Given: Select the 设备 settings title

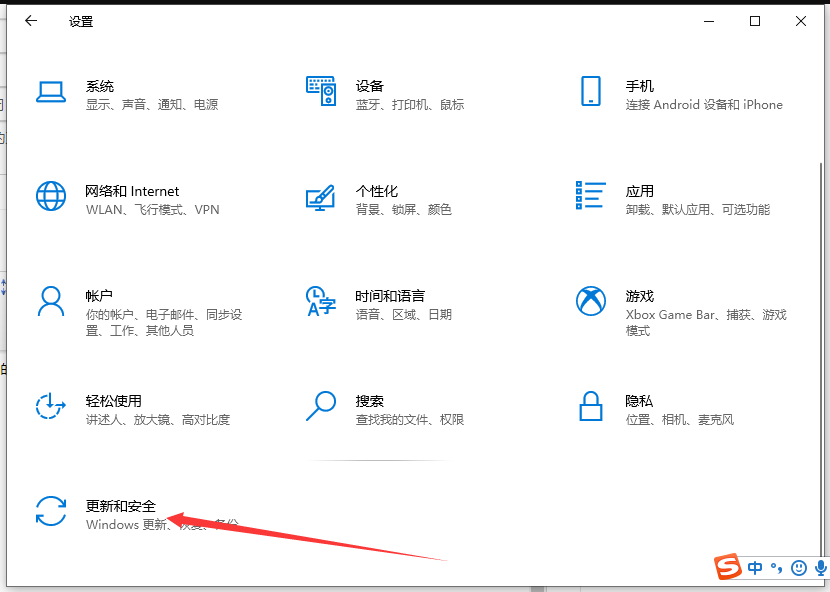Looking at the screenshot, I should click(x=369, y=86).
